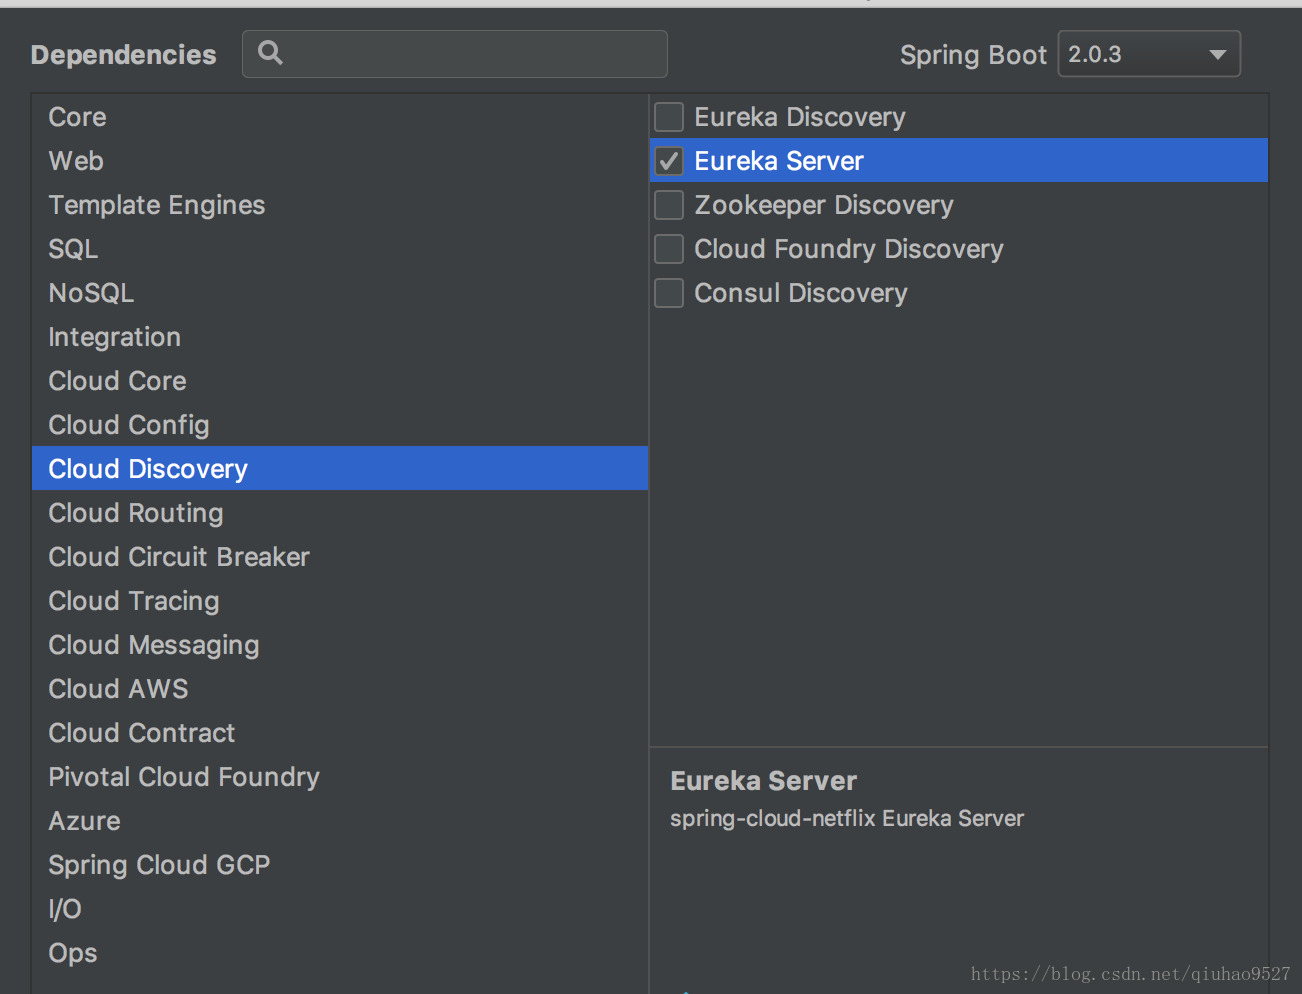Choose the SQL category
The width and height of the screenshot is (1302, 994).
coord(340,249)
